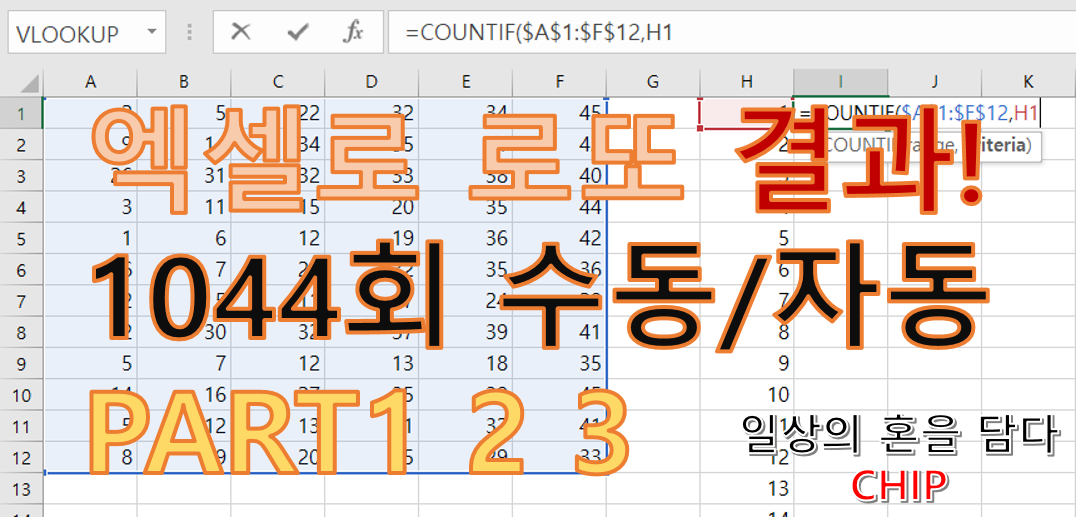
Task: Select row 10 header
Action: click(x=21, y=395)
